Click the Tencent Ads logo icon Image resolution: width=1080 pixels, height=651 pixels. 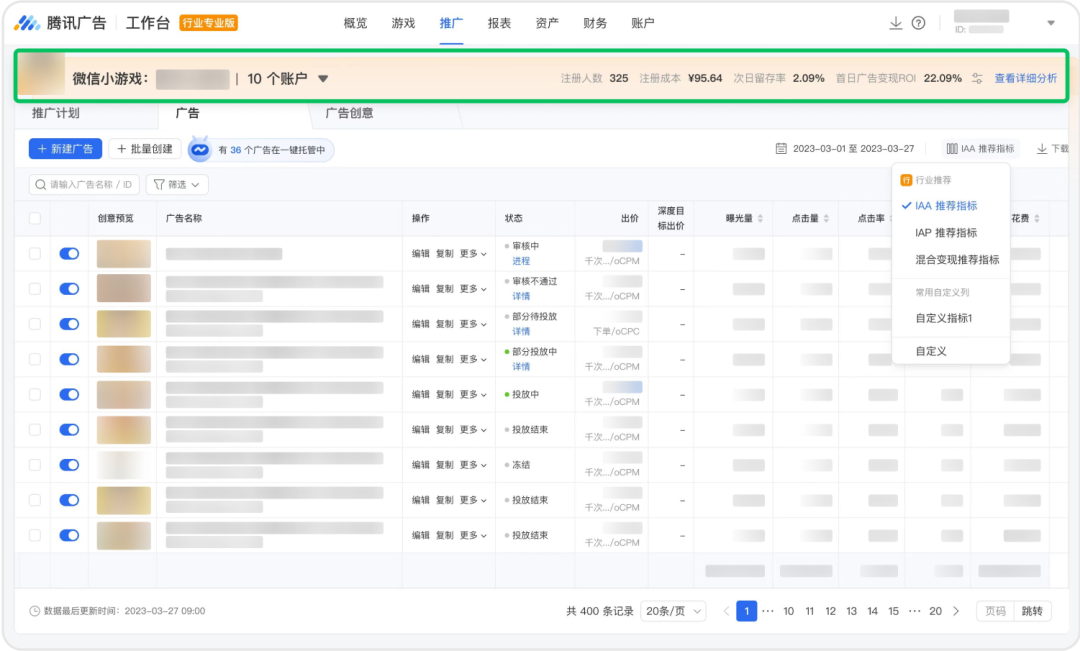(x=27, y=23)
